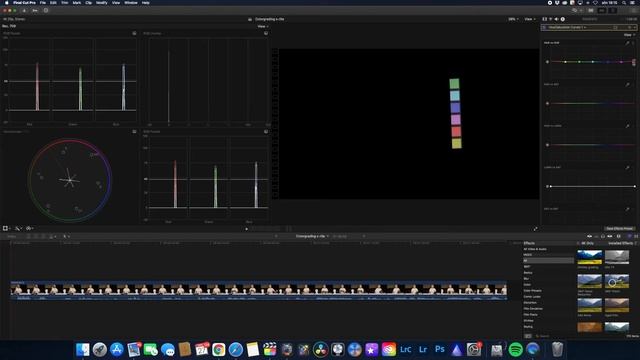The width and height of the screenshot is (640, 360).
Task: Open the File menu
Action: tap(42, 2)
